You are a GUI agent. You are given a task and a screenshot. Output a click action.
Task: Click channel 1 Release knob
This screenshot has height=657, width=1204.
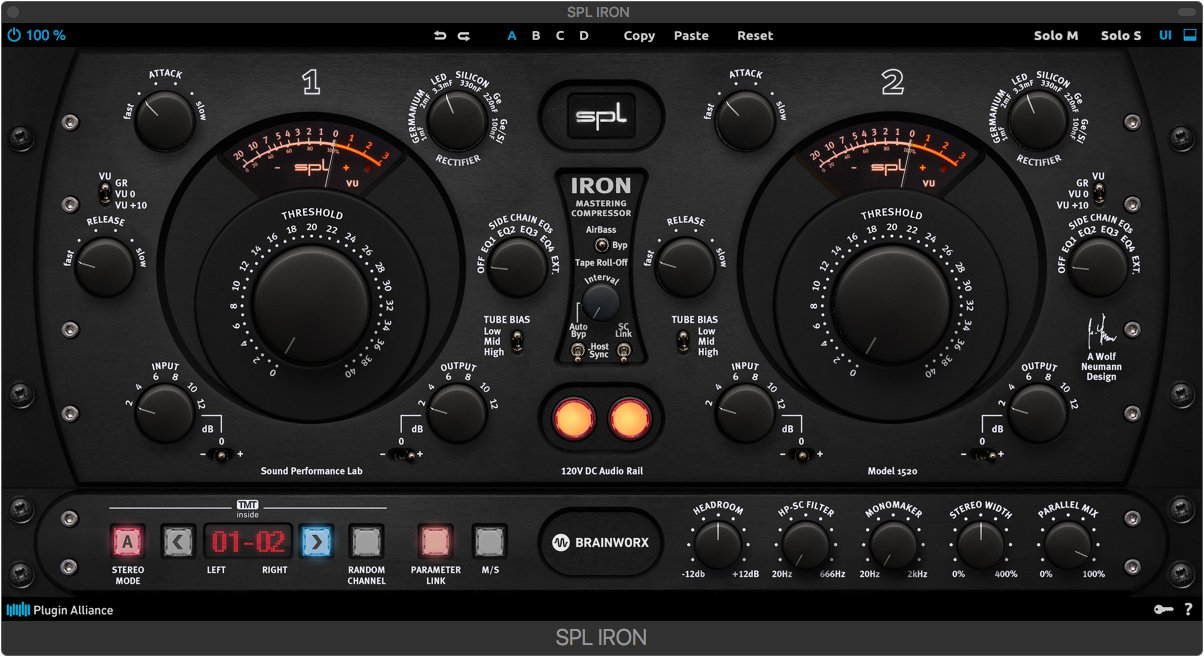tap(104, 266)
